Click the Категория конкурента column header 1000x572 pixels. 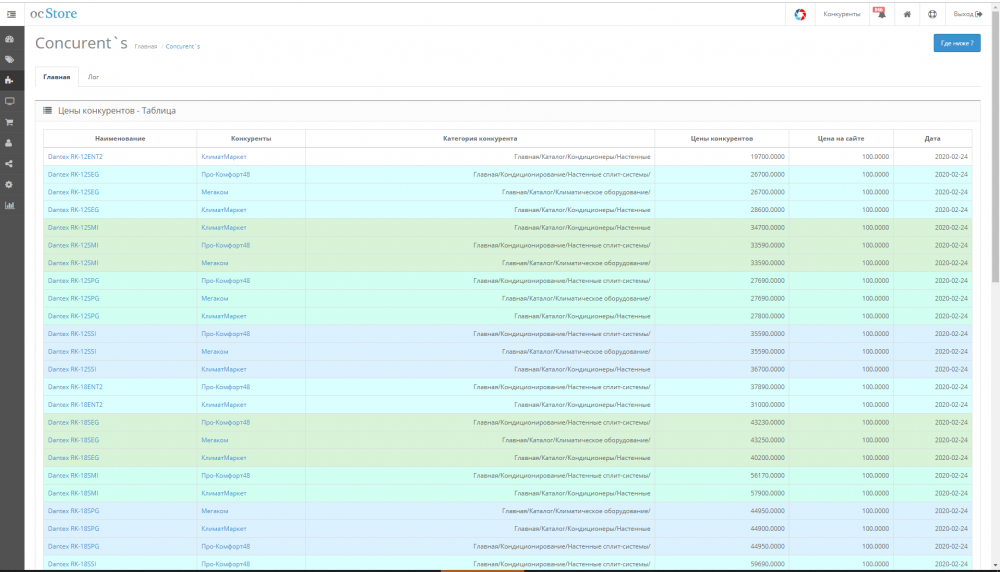point(480,138)
